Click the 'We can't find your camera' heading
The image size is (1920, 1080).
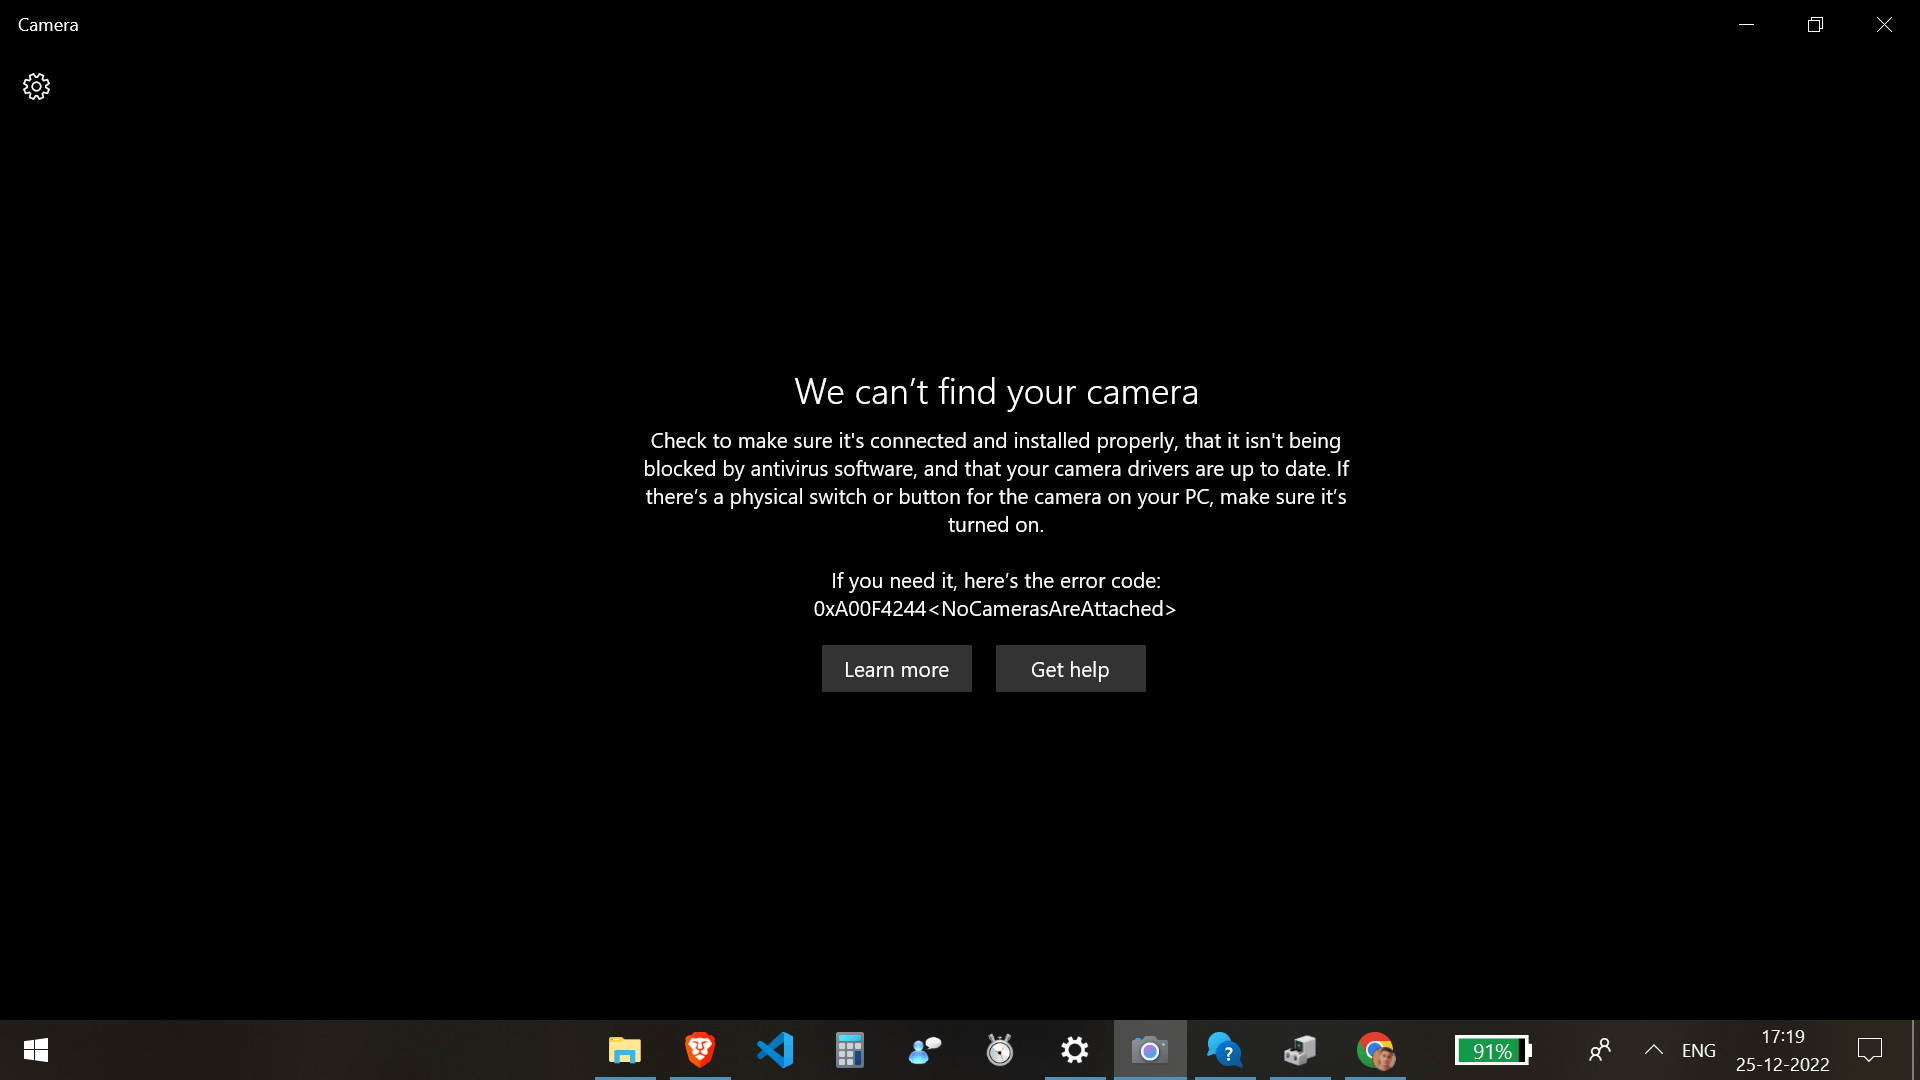pyautogui.click(x=996, y=392)
